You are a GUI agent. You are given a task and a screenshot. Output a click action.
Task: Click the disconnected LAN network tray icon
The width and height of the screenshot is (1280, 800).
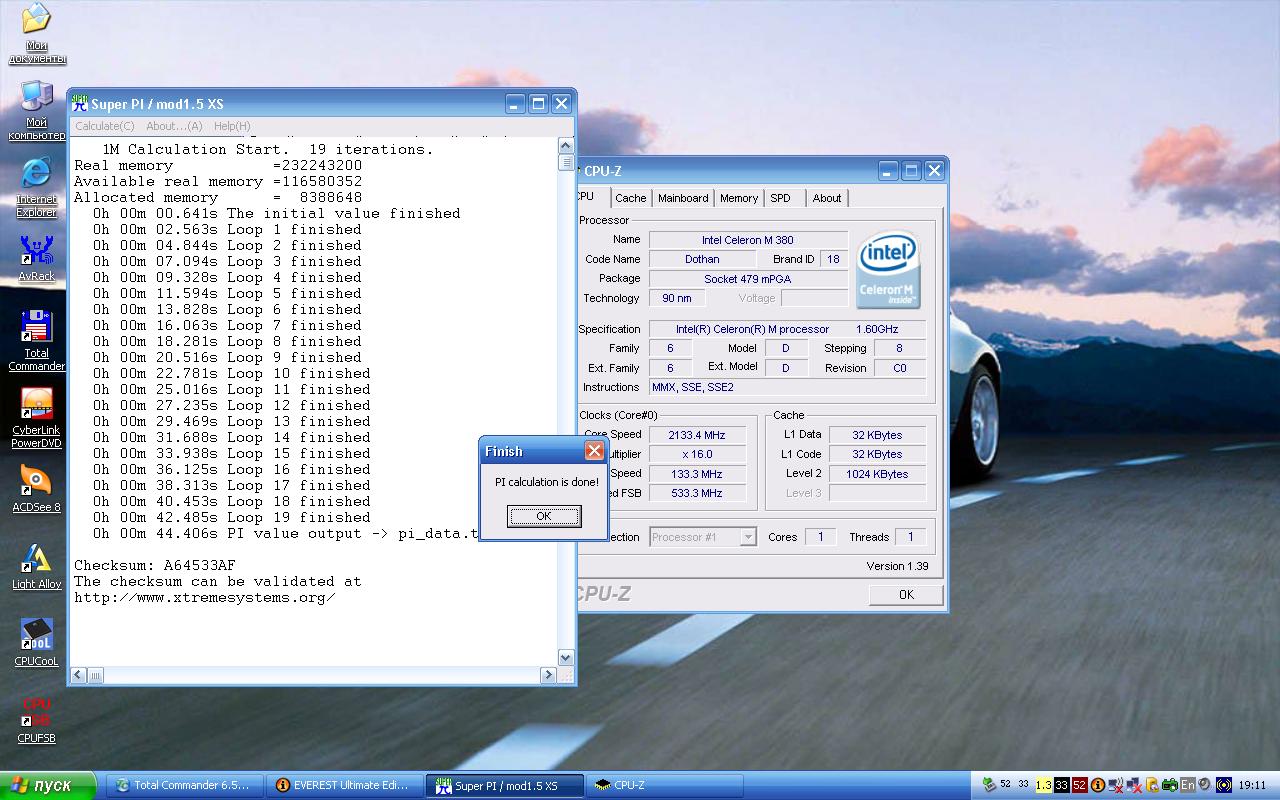click(x=1134, y=785)
